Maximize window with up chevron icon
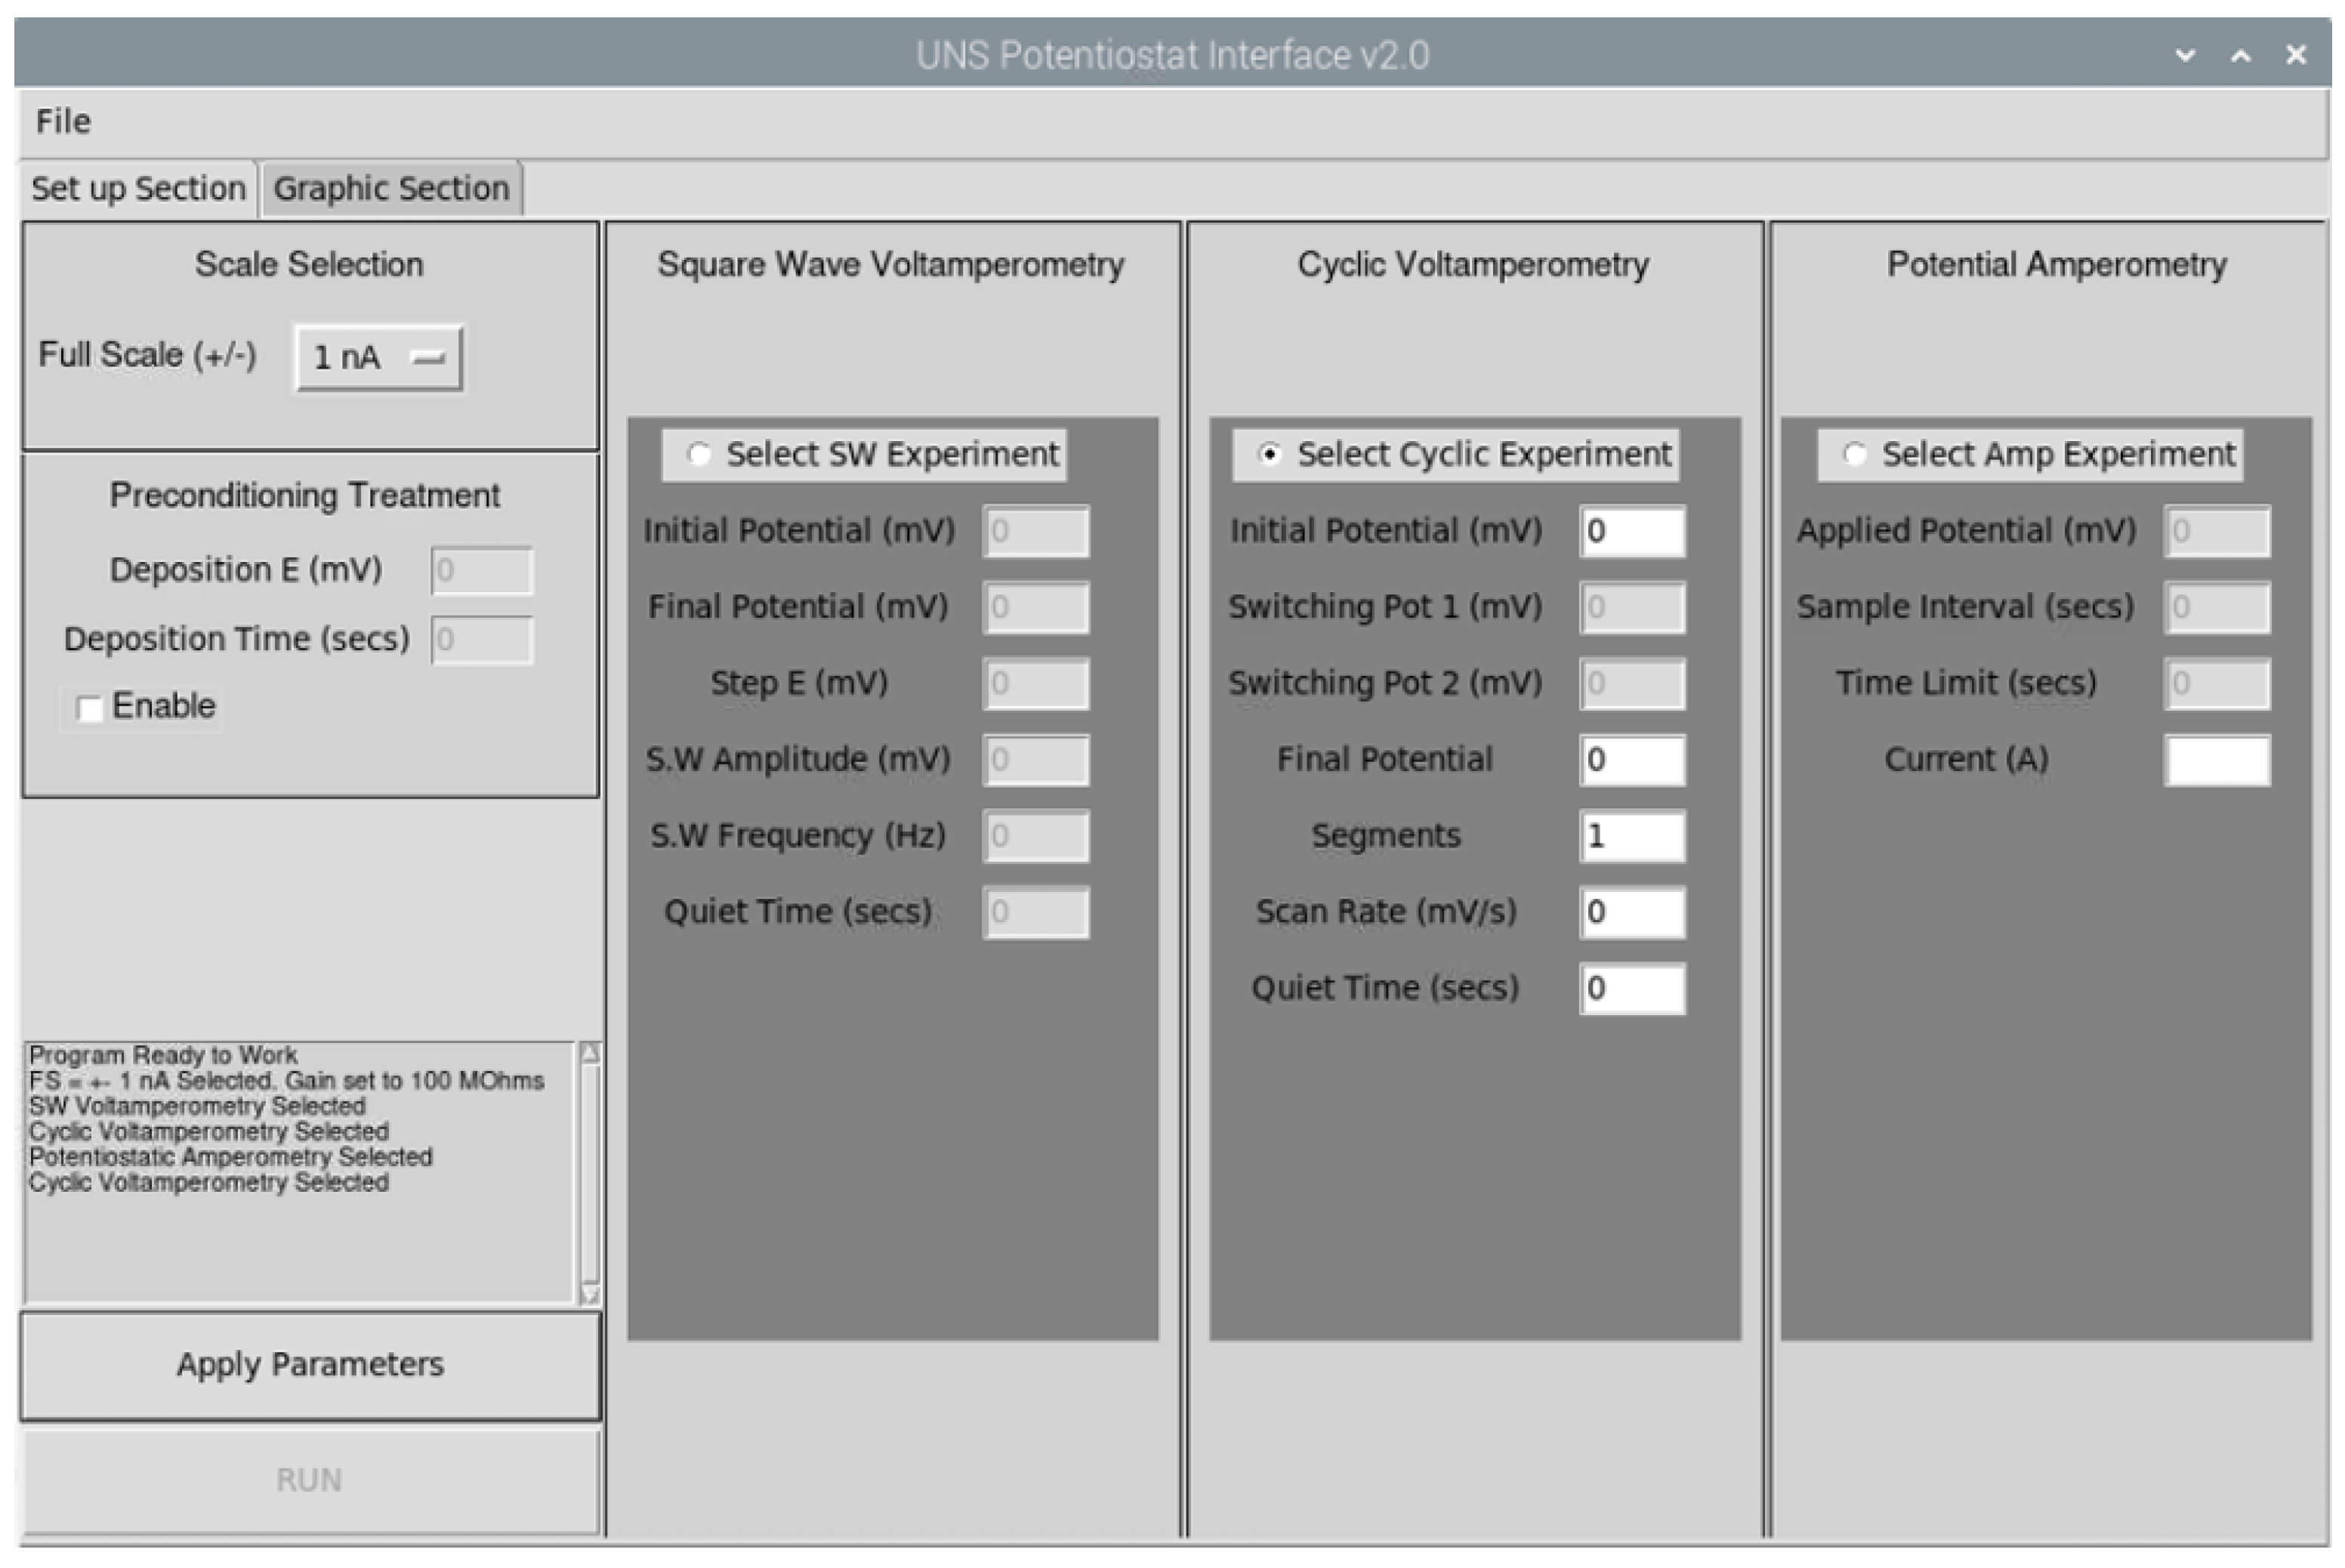This screenshot has height=1568, width=2345. coord(2240,55)
